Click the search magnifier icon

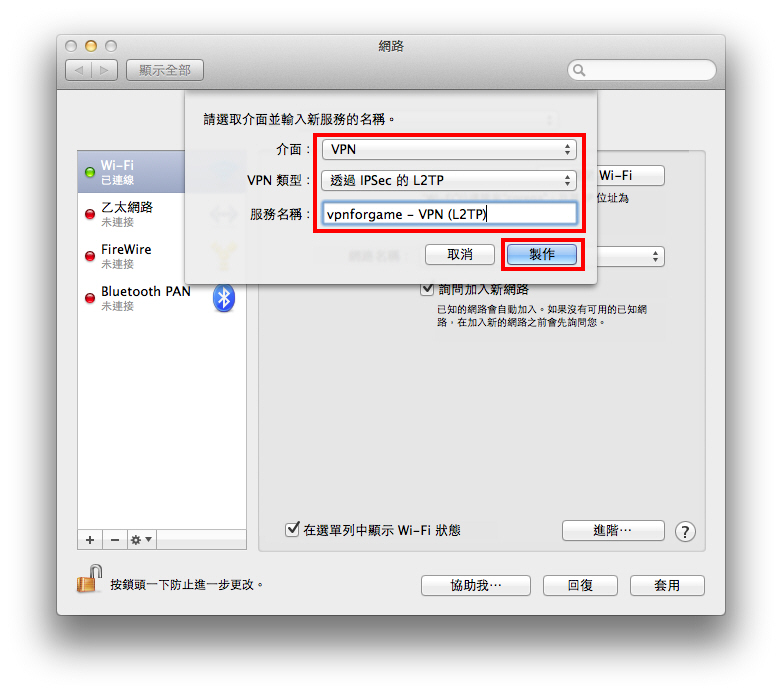tap(579, 70)
